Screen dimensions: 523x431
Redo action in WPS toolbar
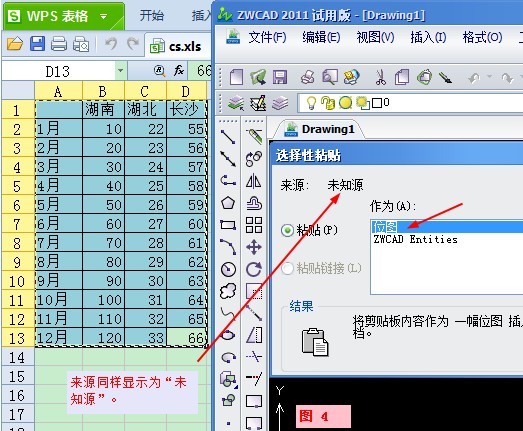click(x=133, y=44)
